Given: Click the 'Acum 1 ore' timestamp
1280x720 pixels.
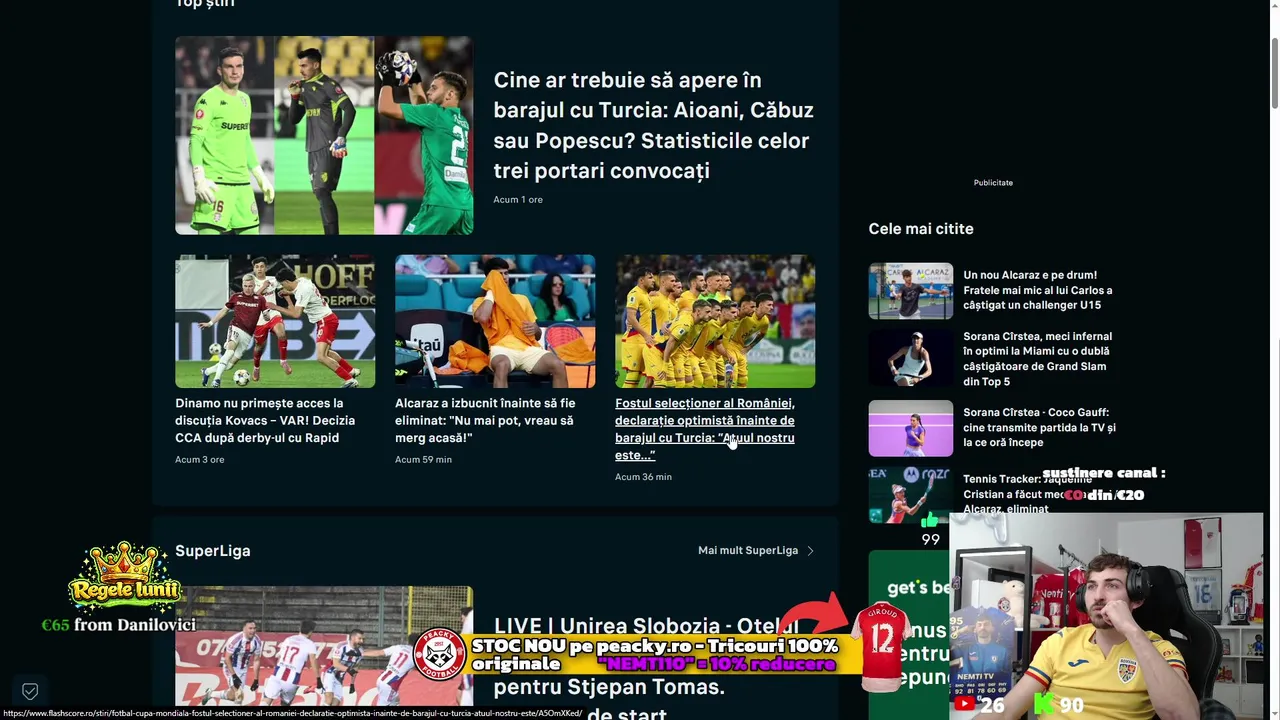Looking at the screenshot, I should [518, 200].
